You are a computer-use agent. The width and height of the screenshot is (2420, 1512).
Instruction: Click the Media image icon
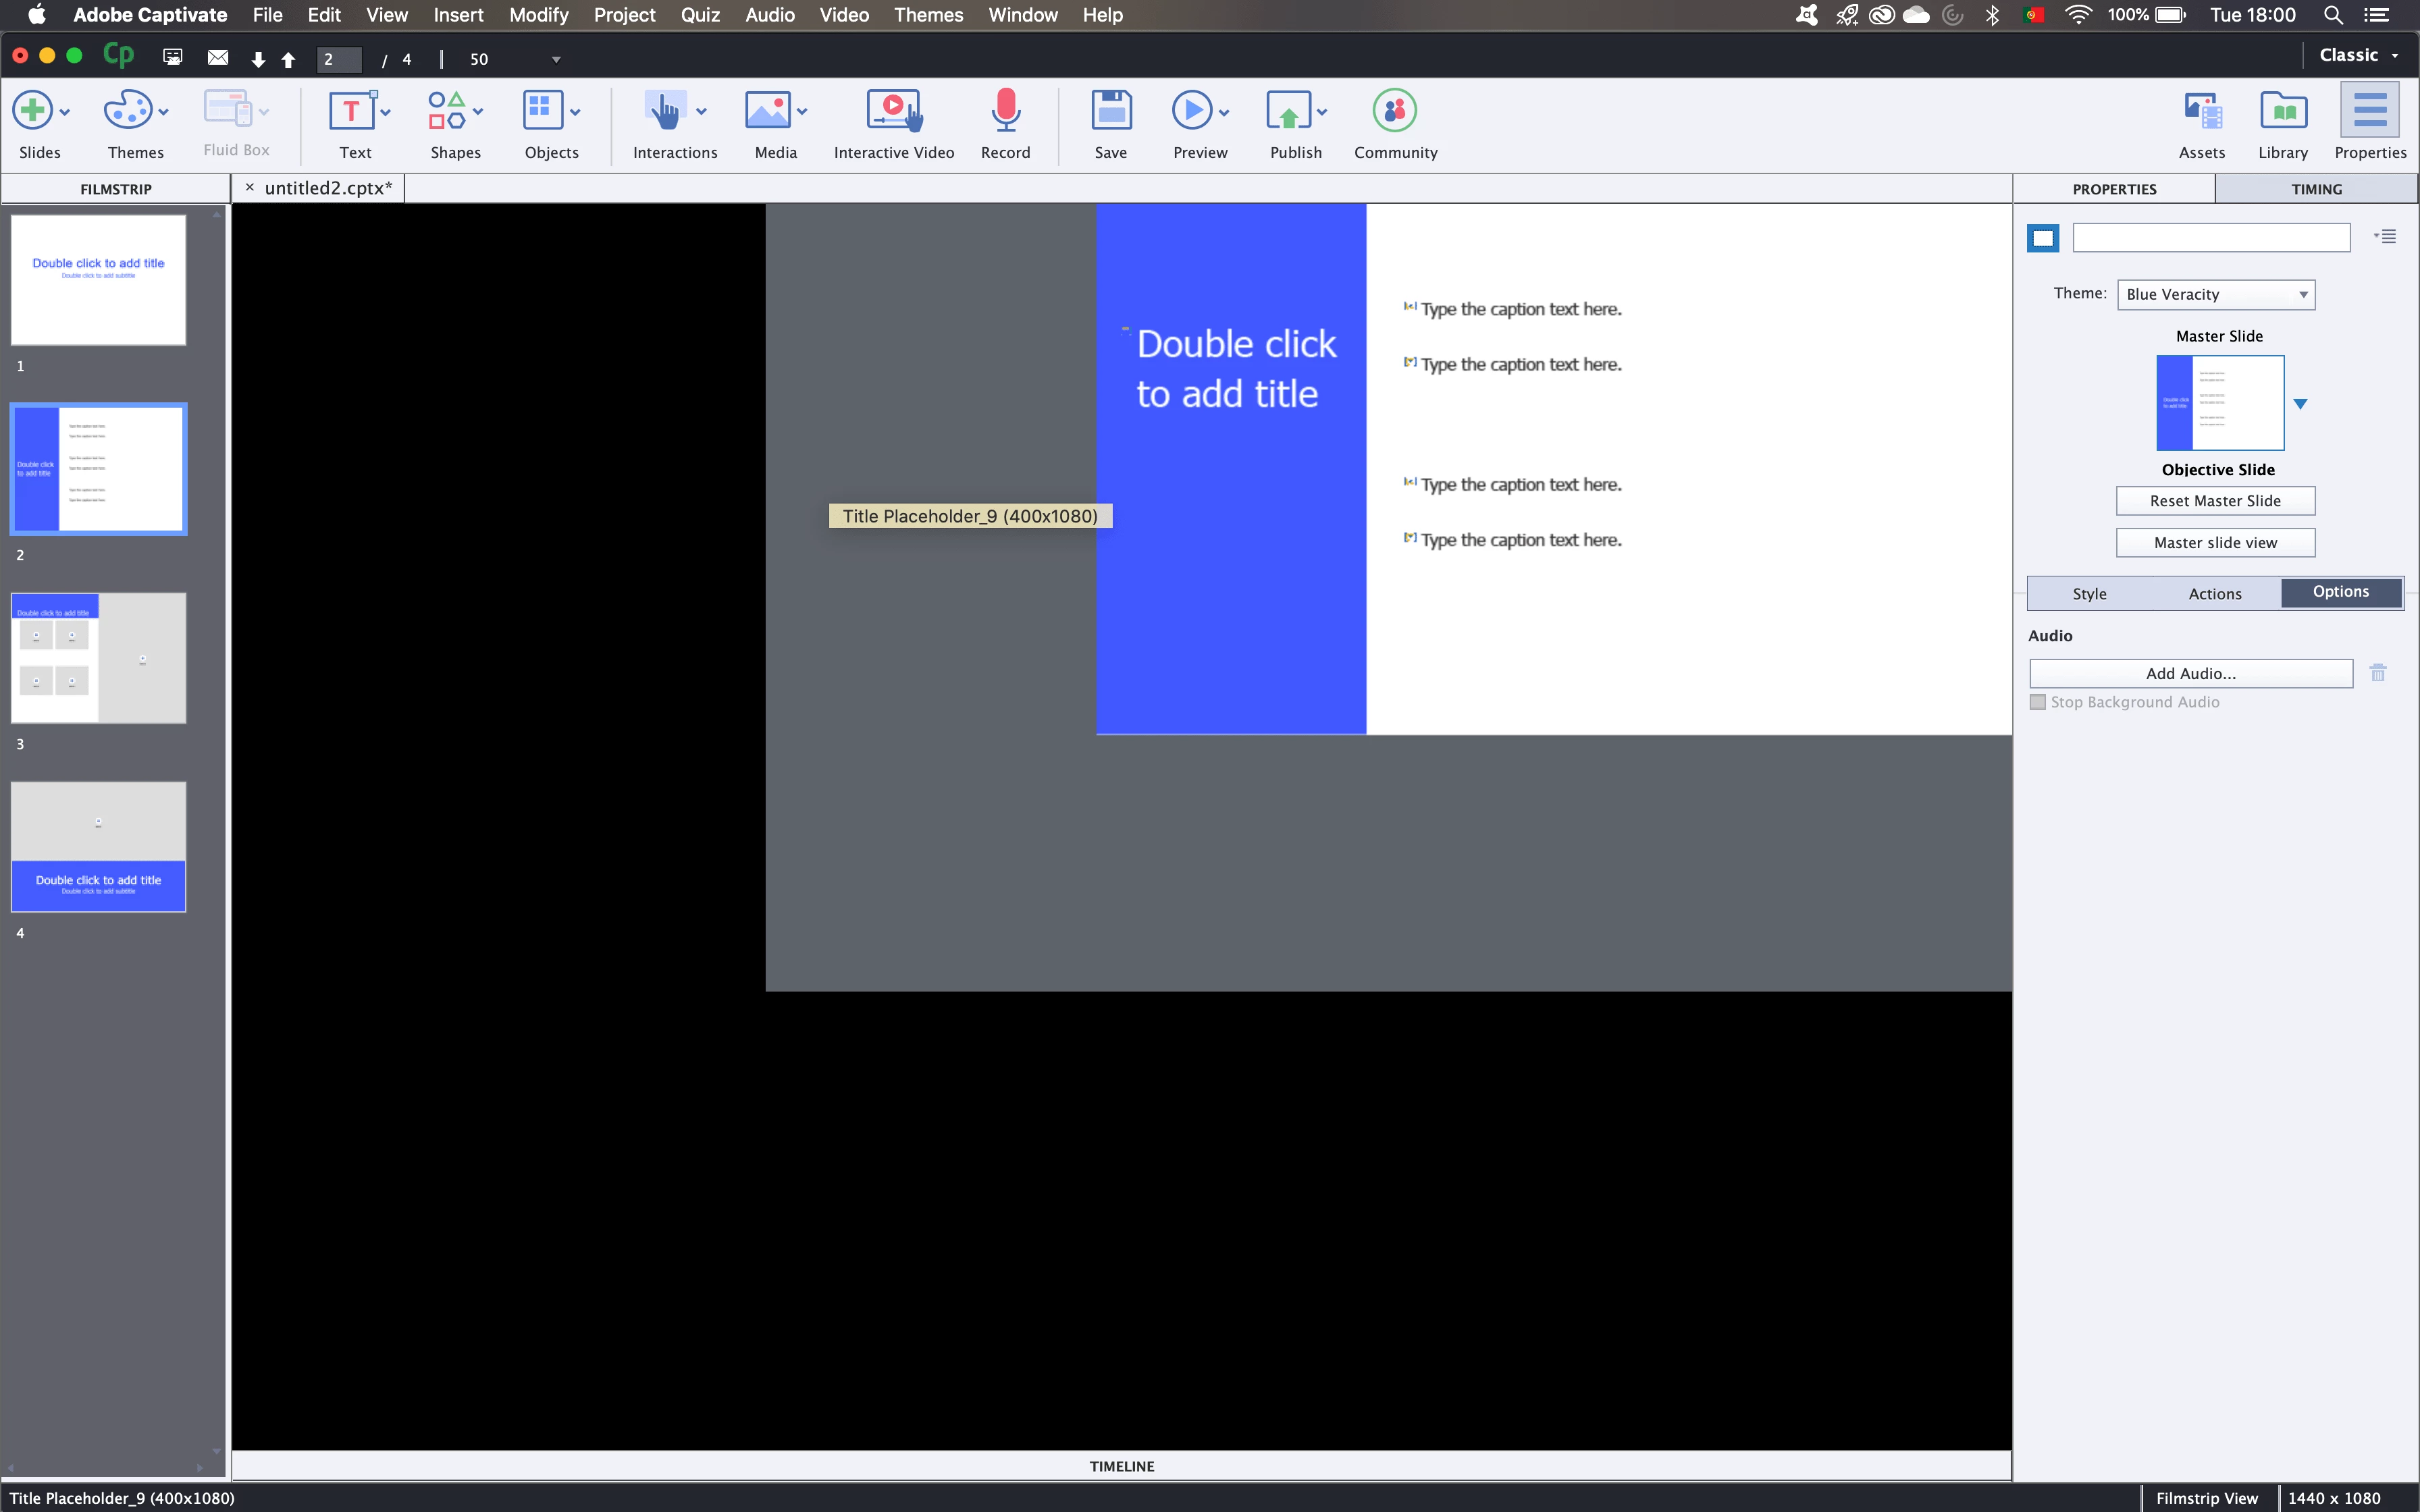click(x=767, y=111)
